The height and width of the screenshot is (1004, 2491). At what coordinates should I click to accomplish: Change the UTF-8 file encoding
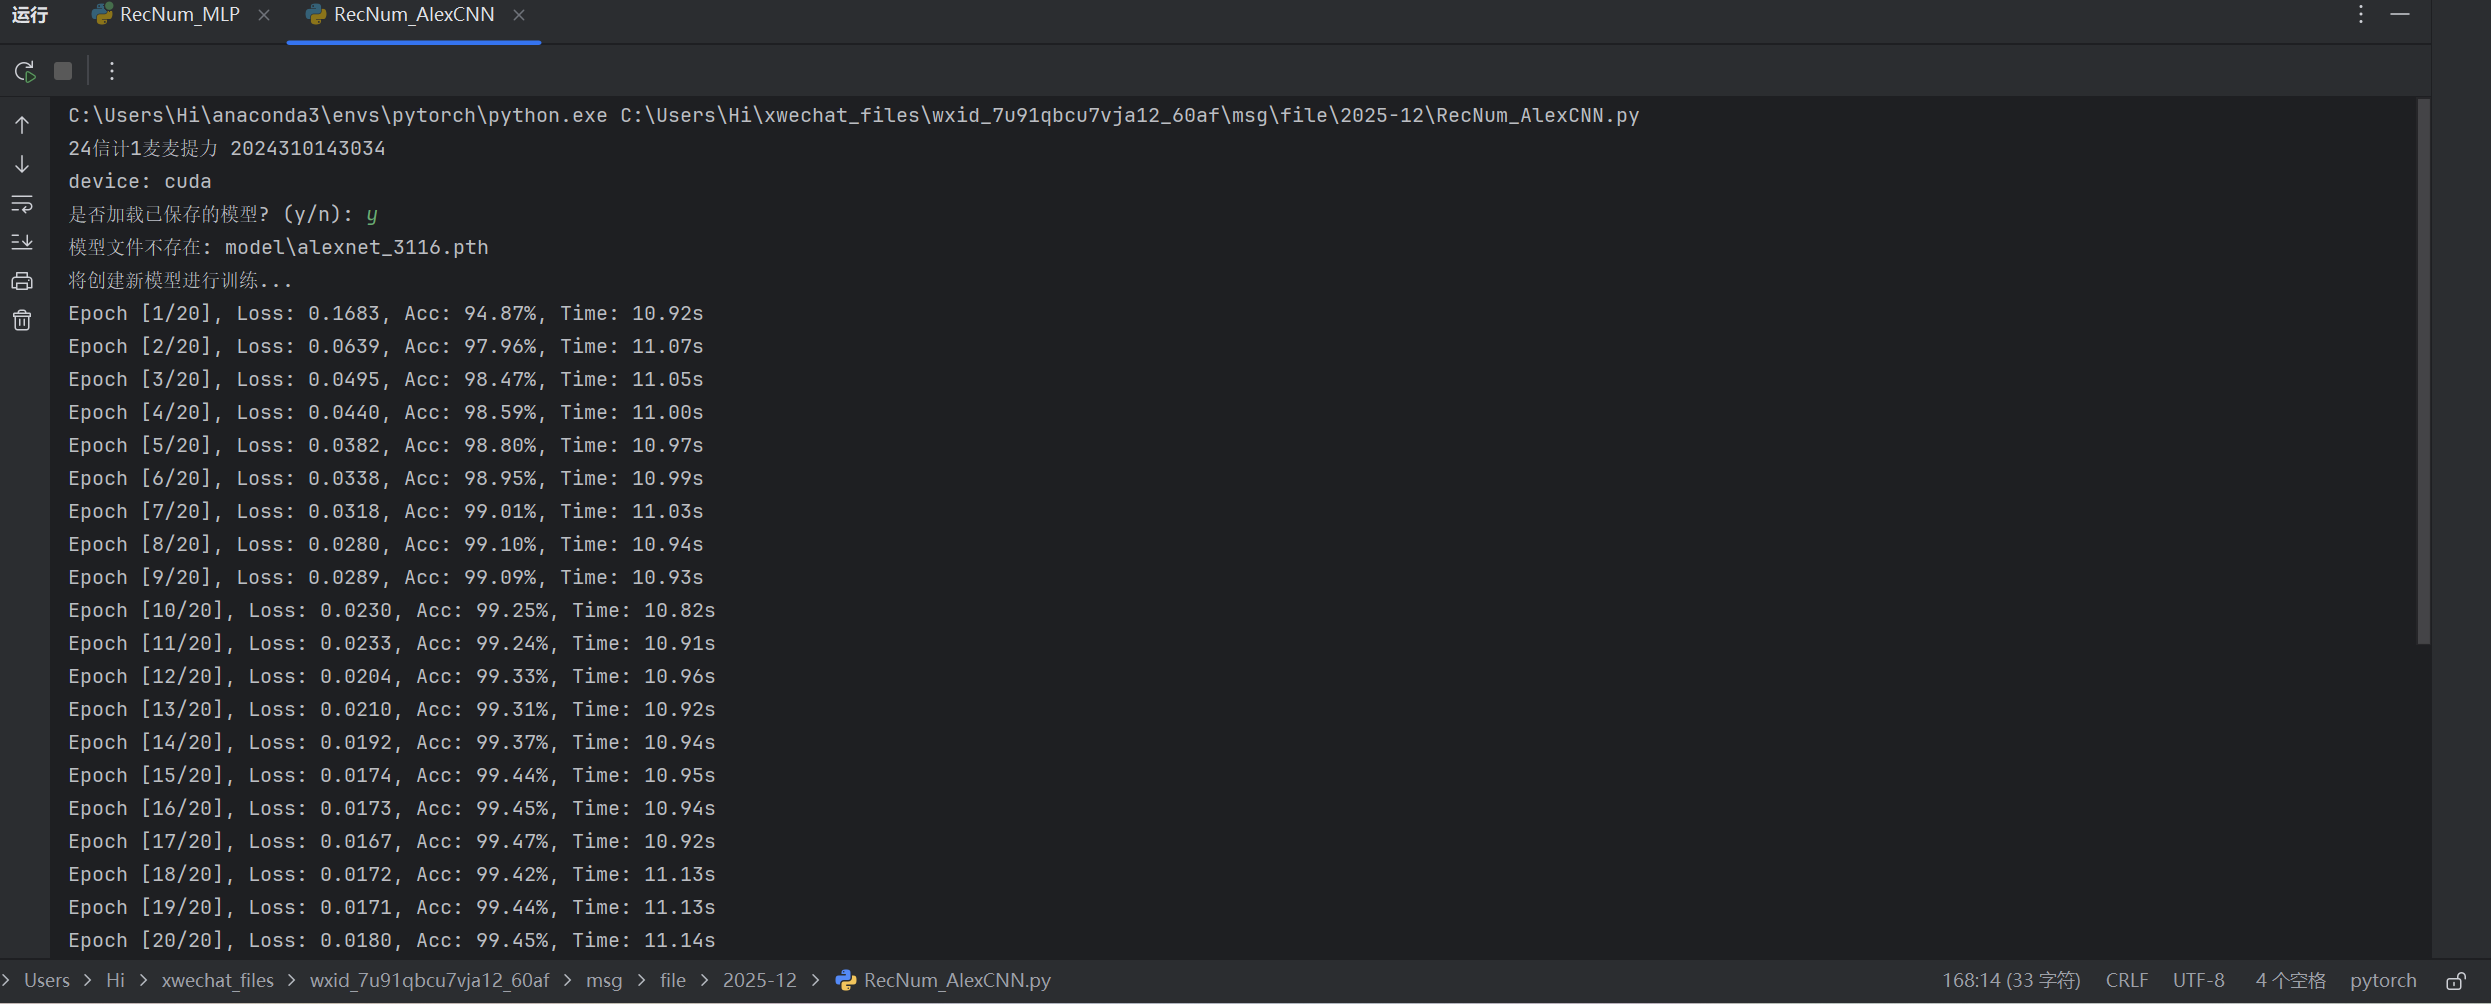(x=2199, y=981)
